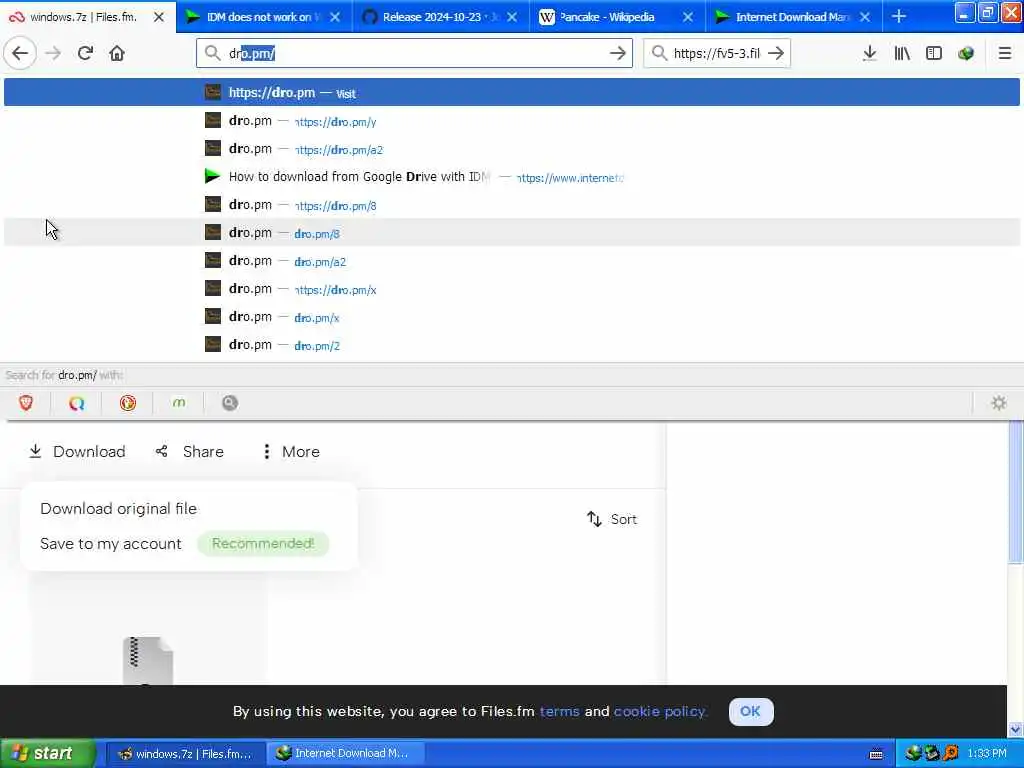
Task: Click the zip file thumbnail
Action: click(148, 660)
